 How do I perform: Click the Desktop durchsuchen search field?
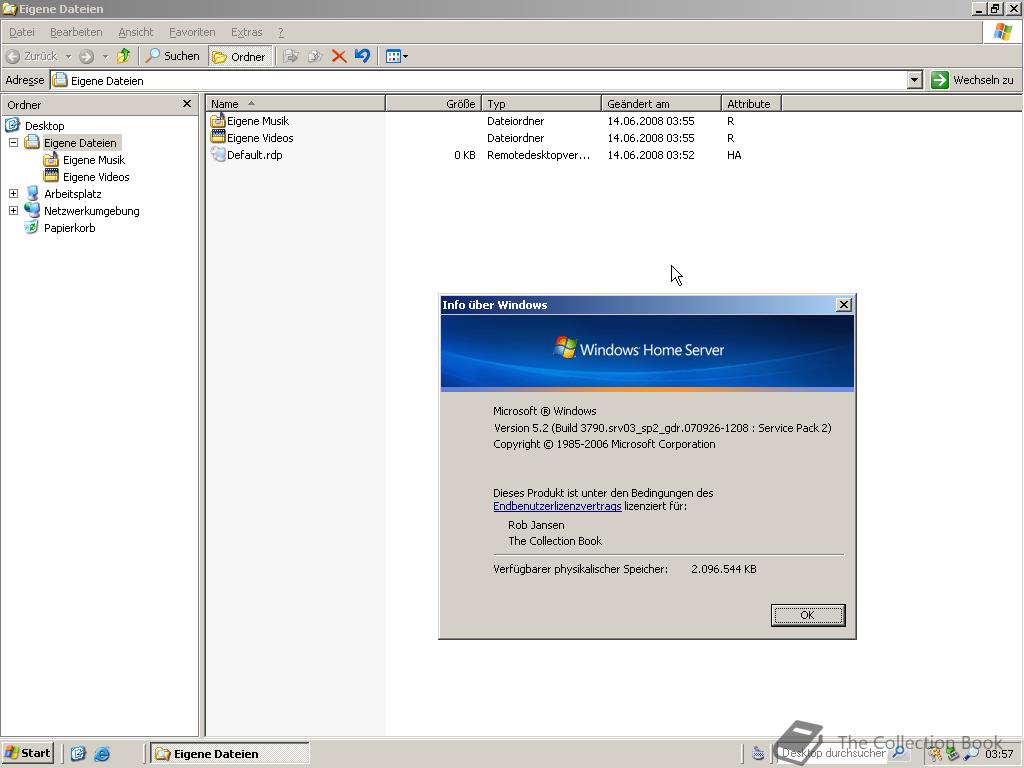coord(834,753)
